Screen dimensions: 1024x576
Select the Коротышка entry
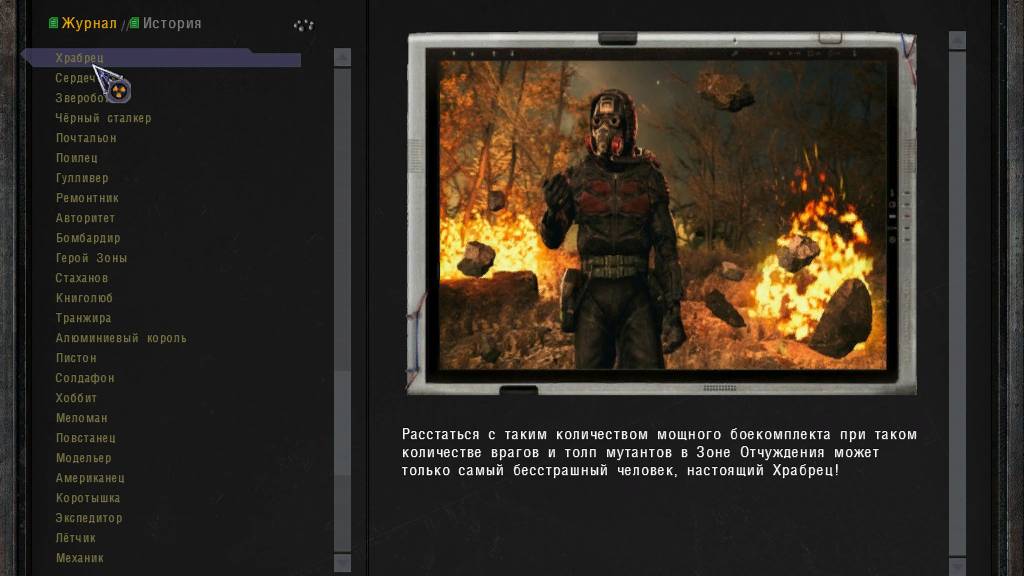(88, 498)
